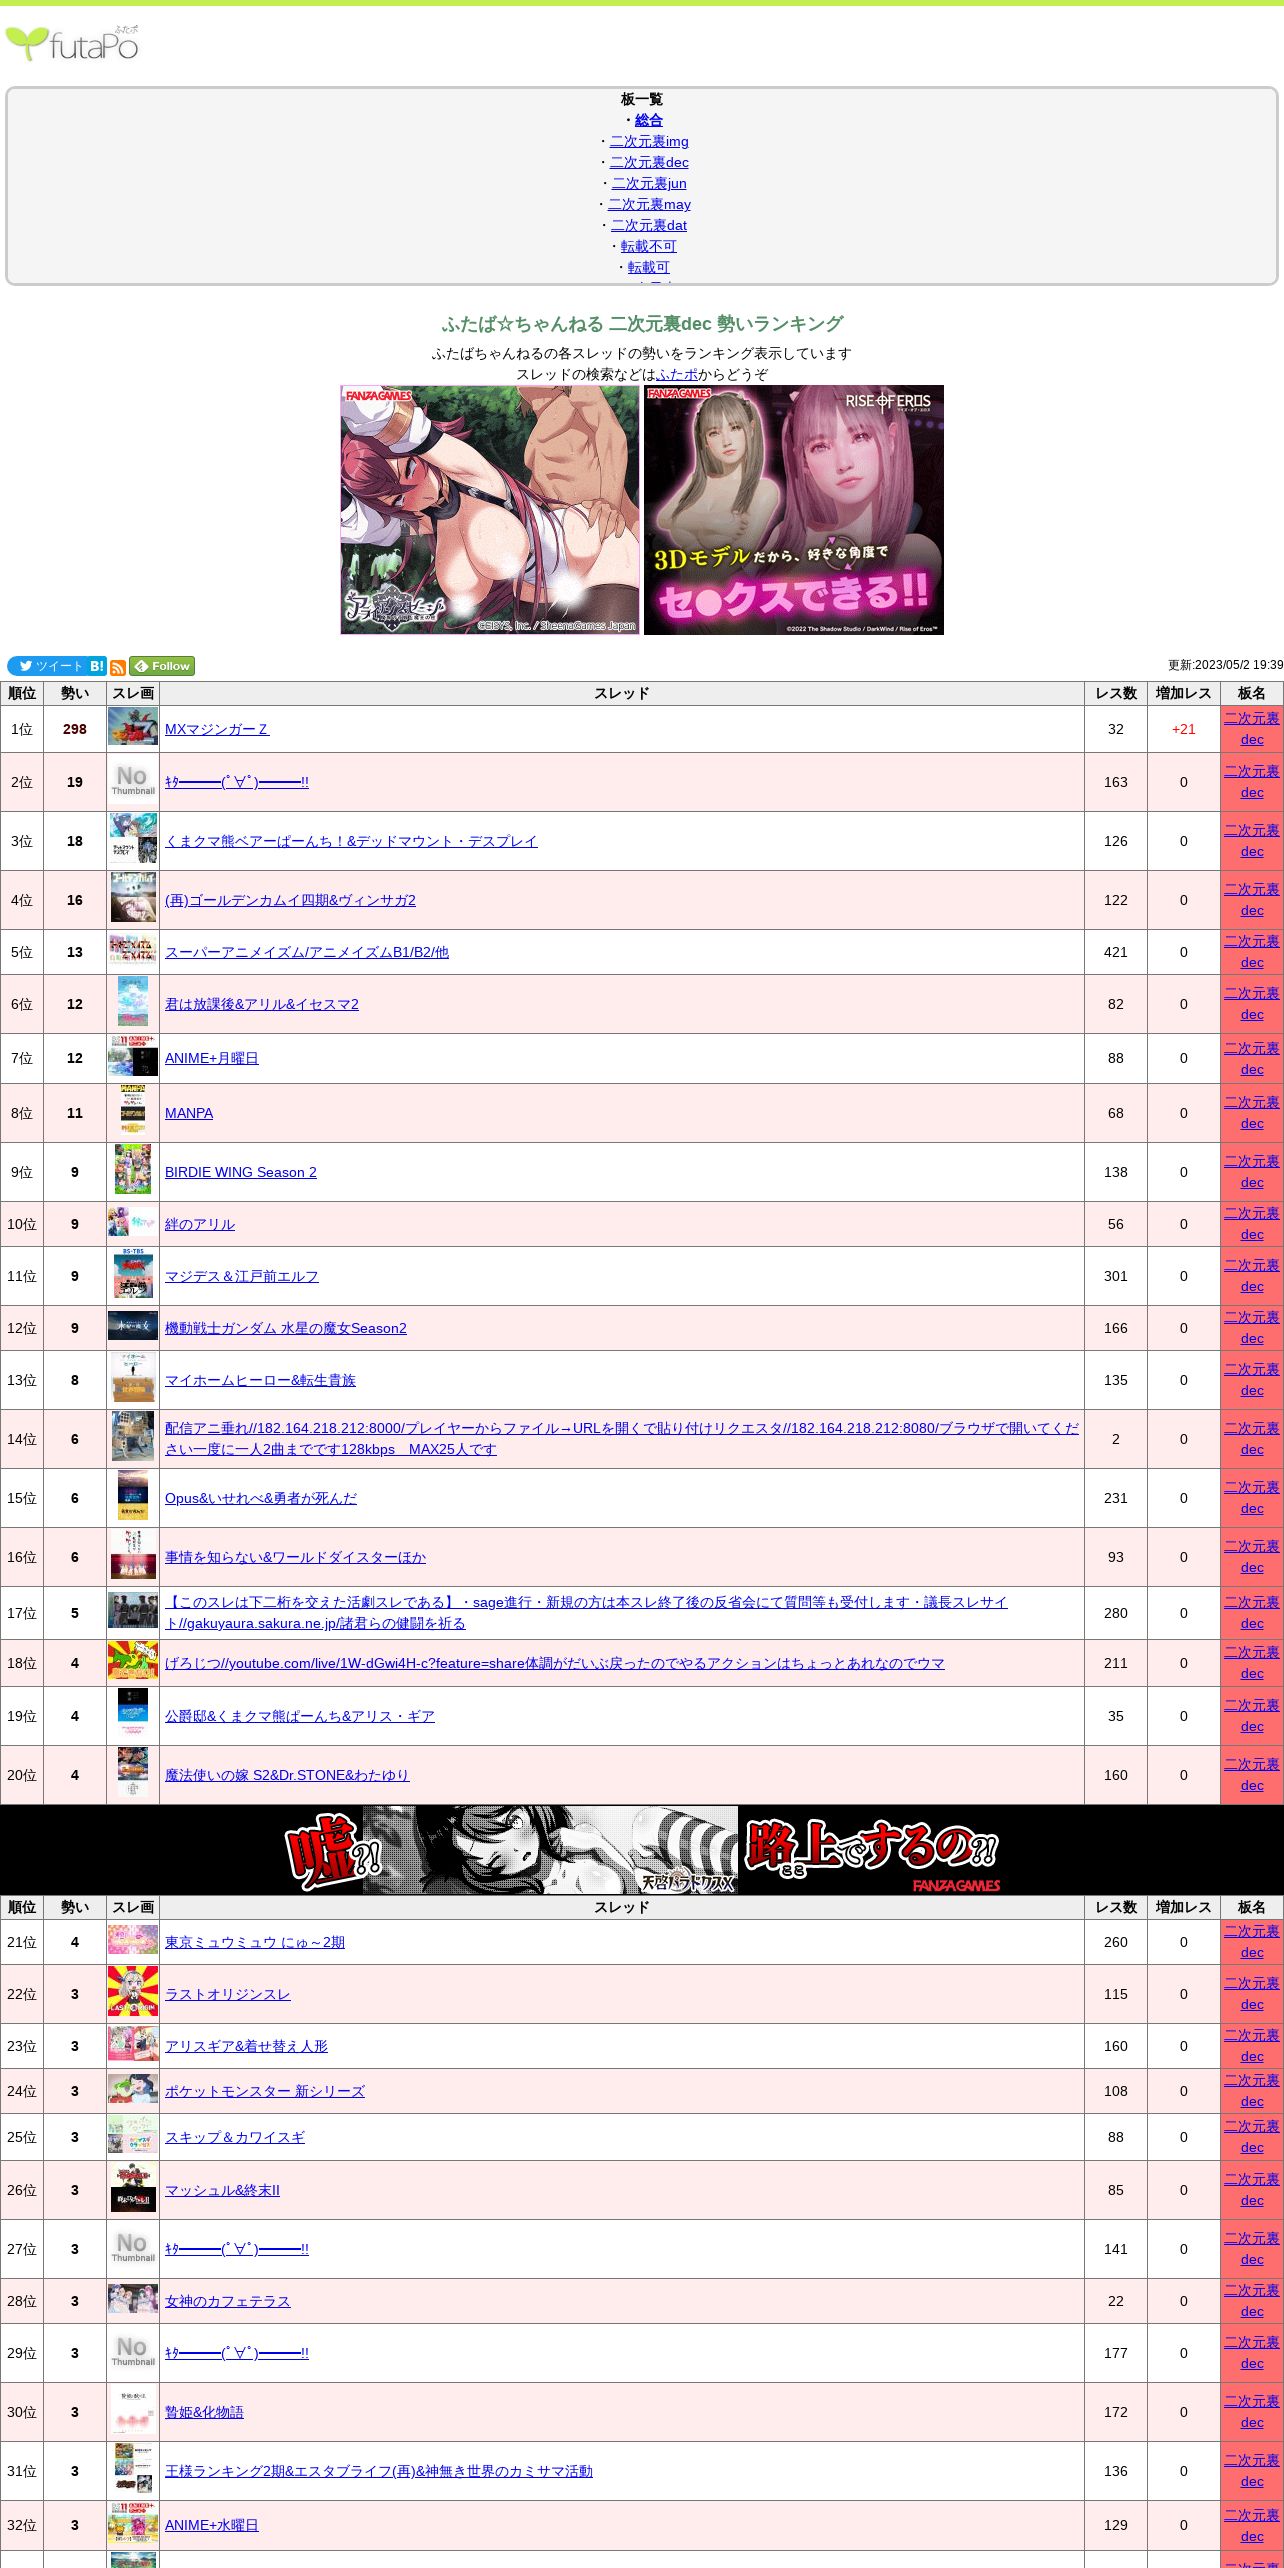1284x2568 pixels.
Task: Open thumbnail for 絆のアリル thread
Action: [x=133, y=1221]
